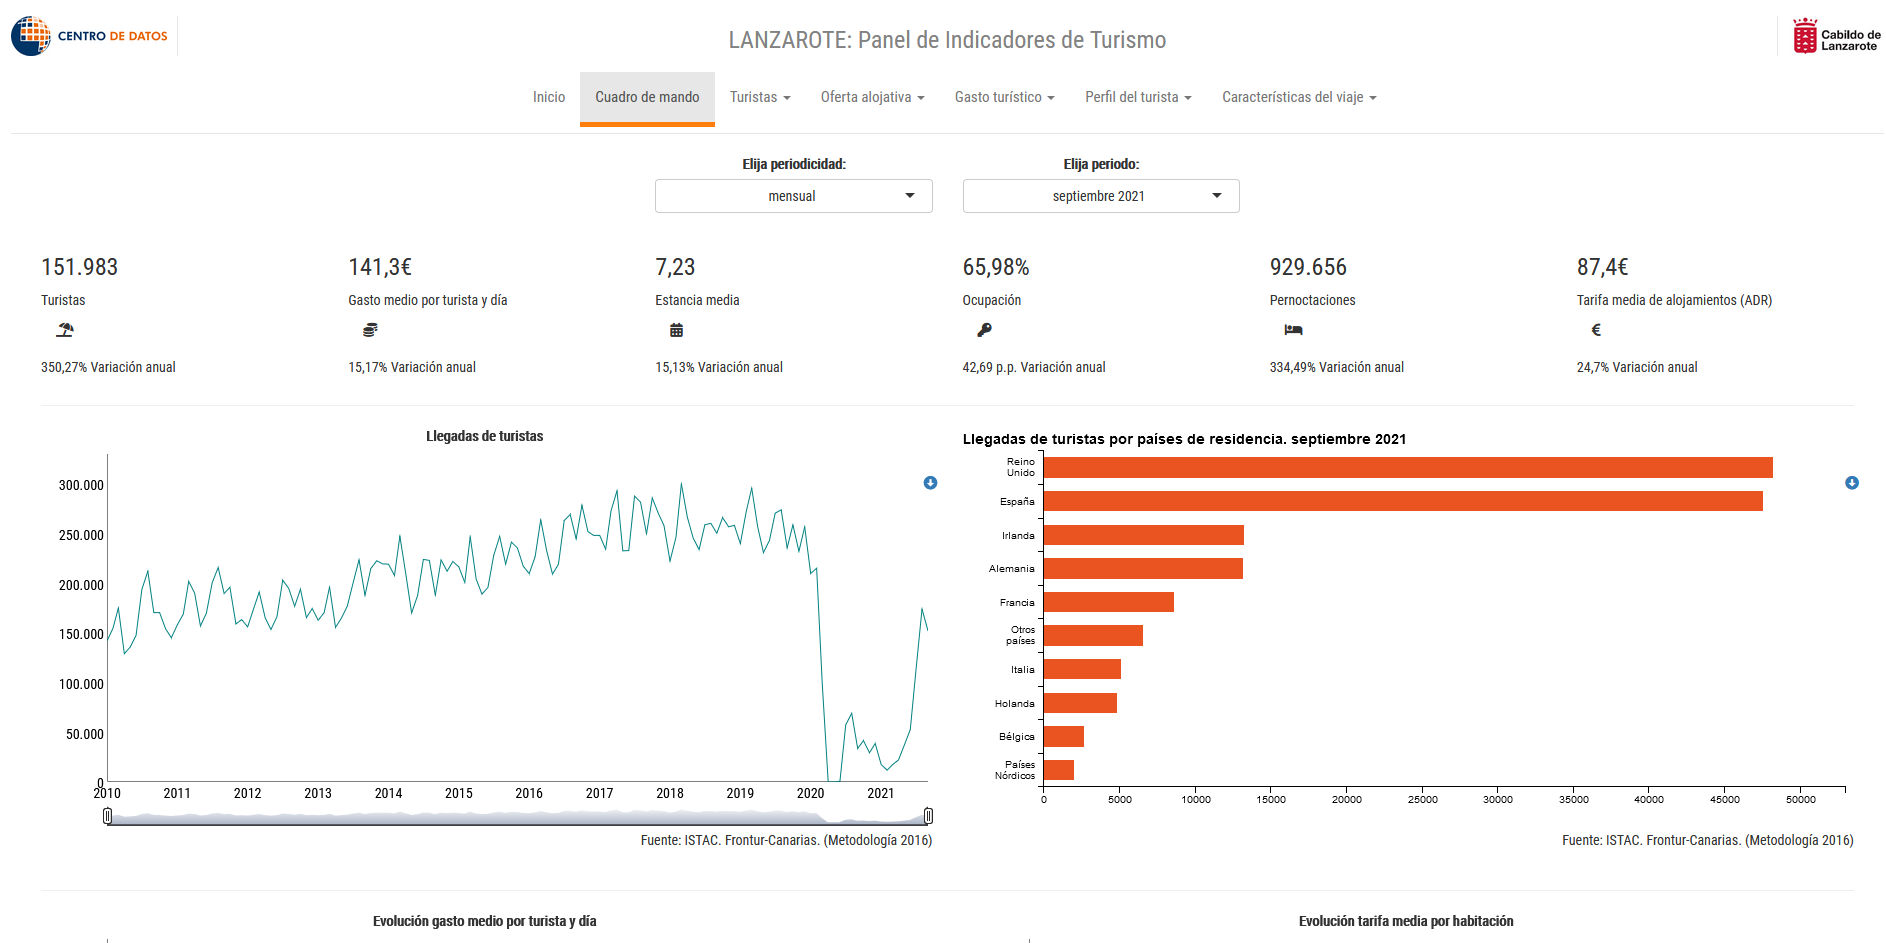Screen dimensions: 1886x943
Task: Expand the Oferta alojativa menu
Action: click(873, 97)
